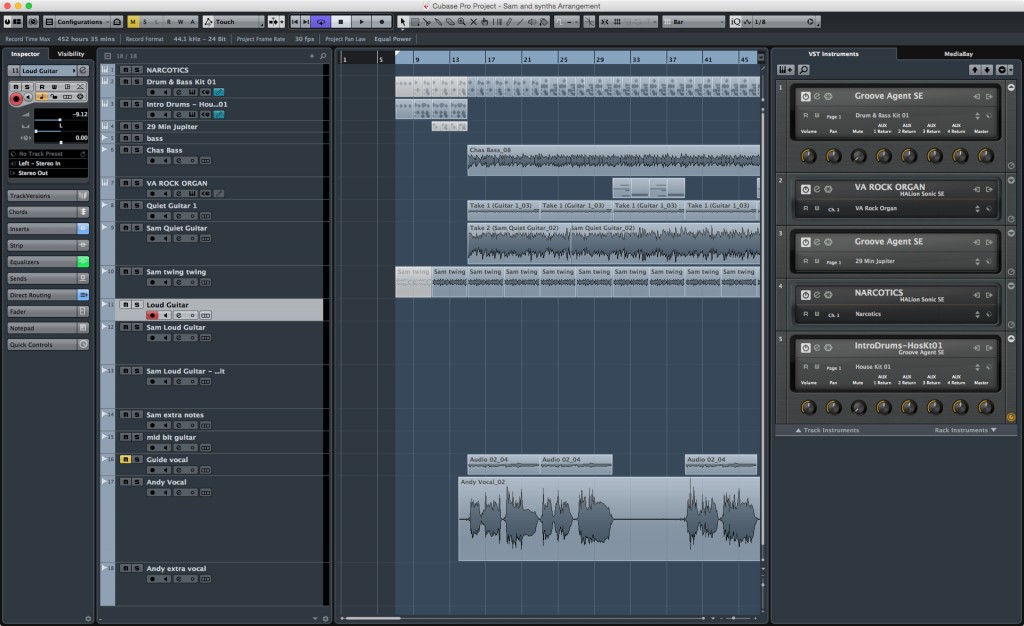Select the Line tool
This screenshot has height=626, width=1024.
click(520, 22)
